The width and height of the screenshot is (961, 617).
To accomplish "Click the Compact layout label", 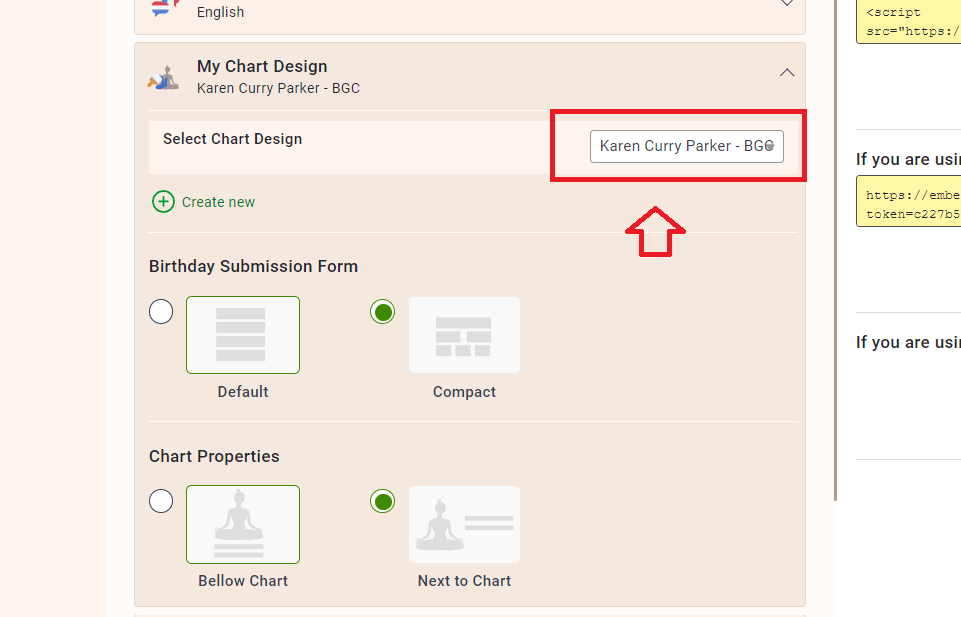I will click(x=465, y=392).
